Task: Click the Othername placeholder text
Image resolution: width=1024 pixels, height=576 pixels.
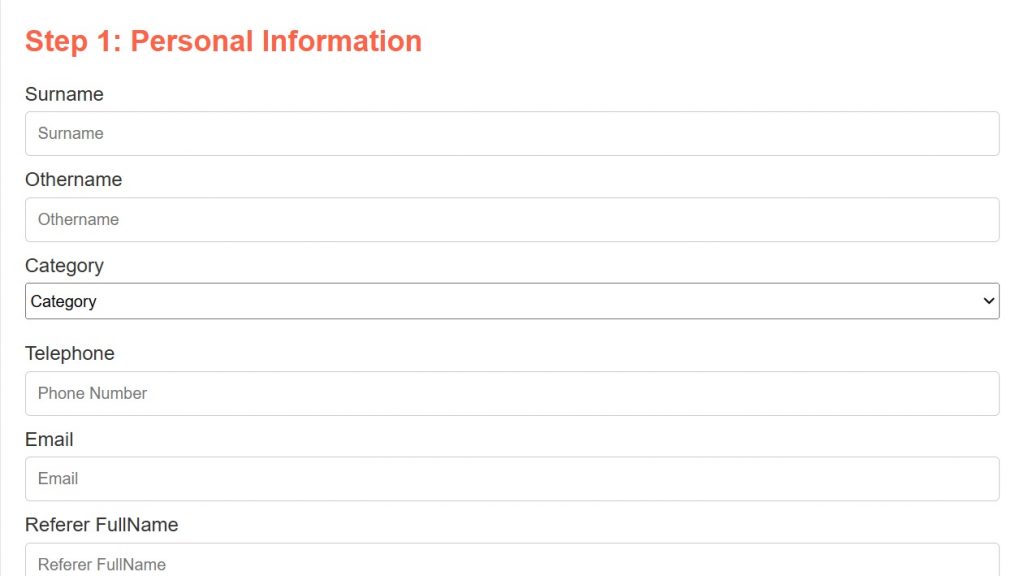Action: click(x=78, y=219)
